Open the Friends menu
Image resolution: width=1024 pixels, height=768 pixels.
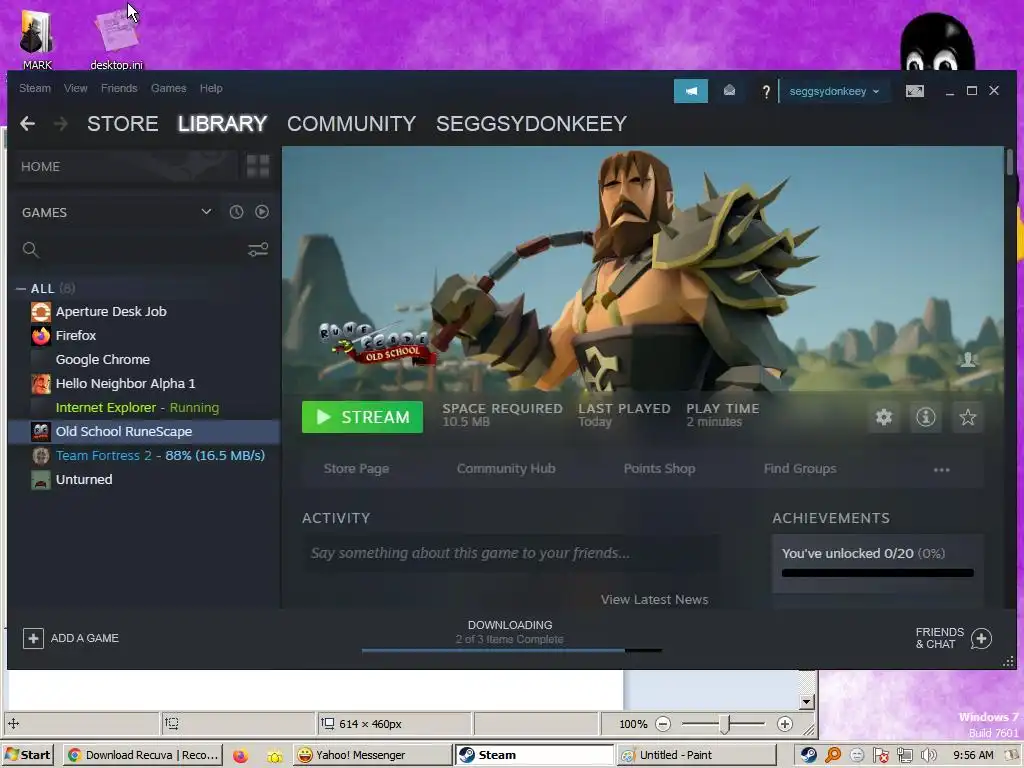[119, 88]
